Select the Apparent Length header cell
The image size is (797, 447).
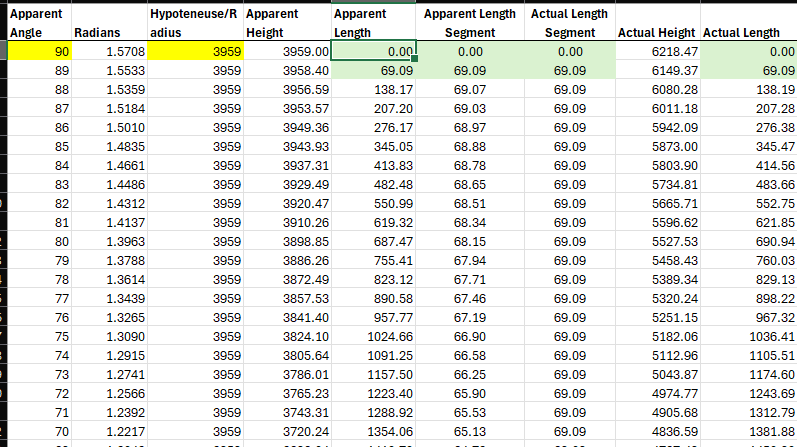pyautogui.click(x=374, y=22)
